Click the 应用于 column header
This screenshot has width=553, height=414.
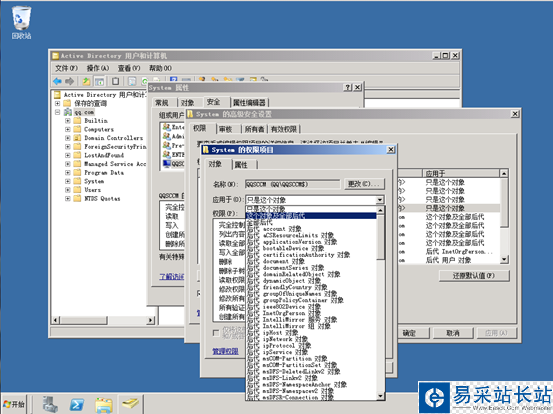461,173
